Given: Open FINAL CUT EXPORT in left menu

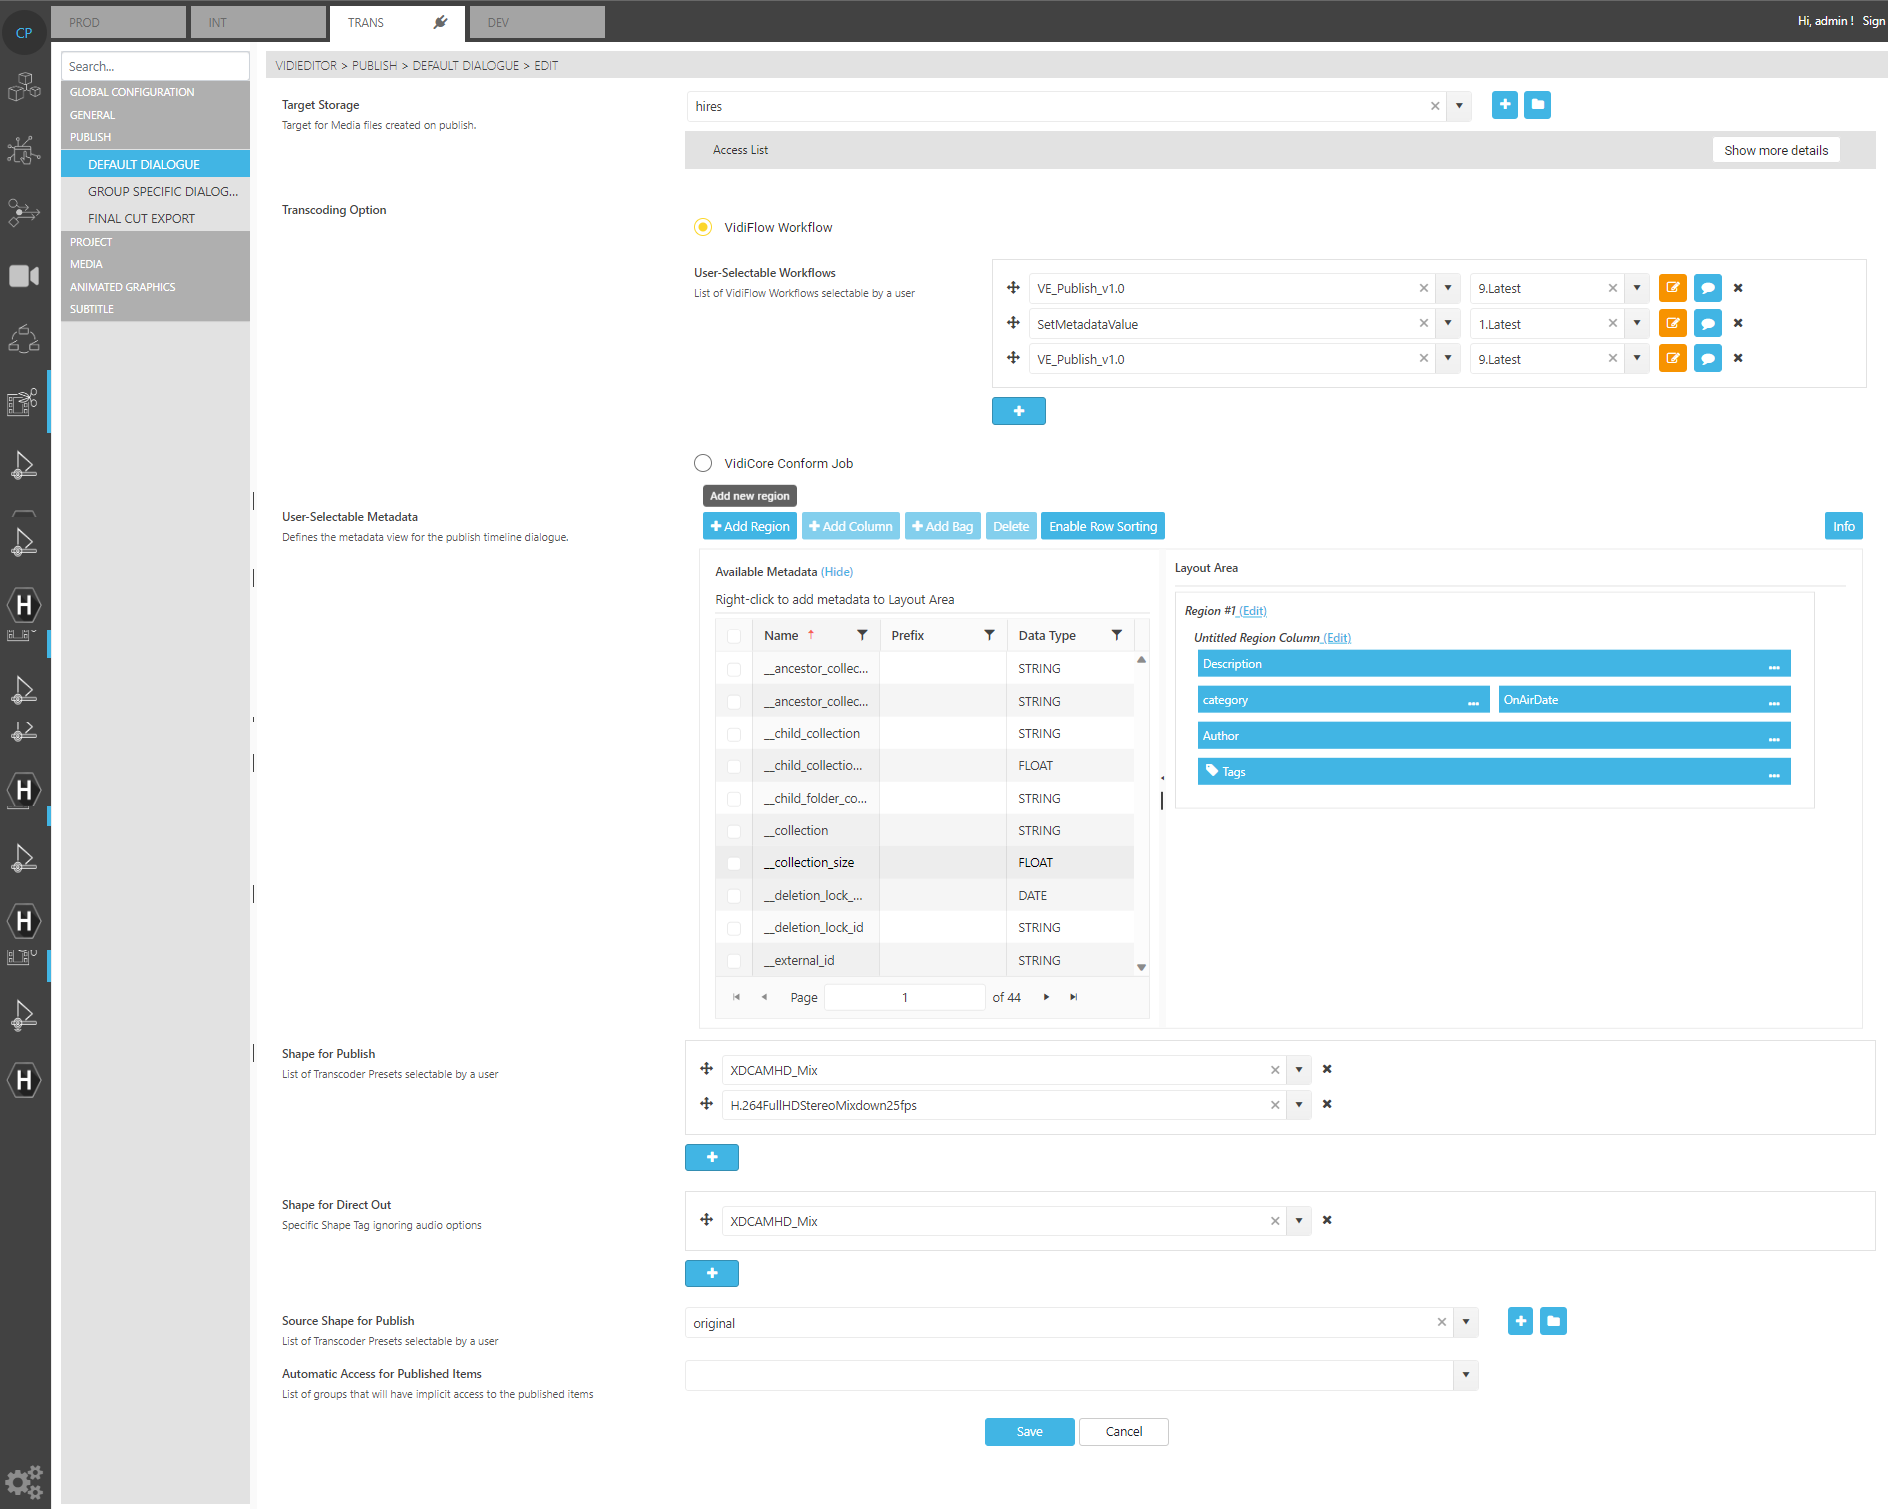Looking at the screenshot, I should click(141, 218).
